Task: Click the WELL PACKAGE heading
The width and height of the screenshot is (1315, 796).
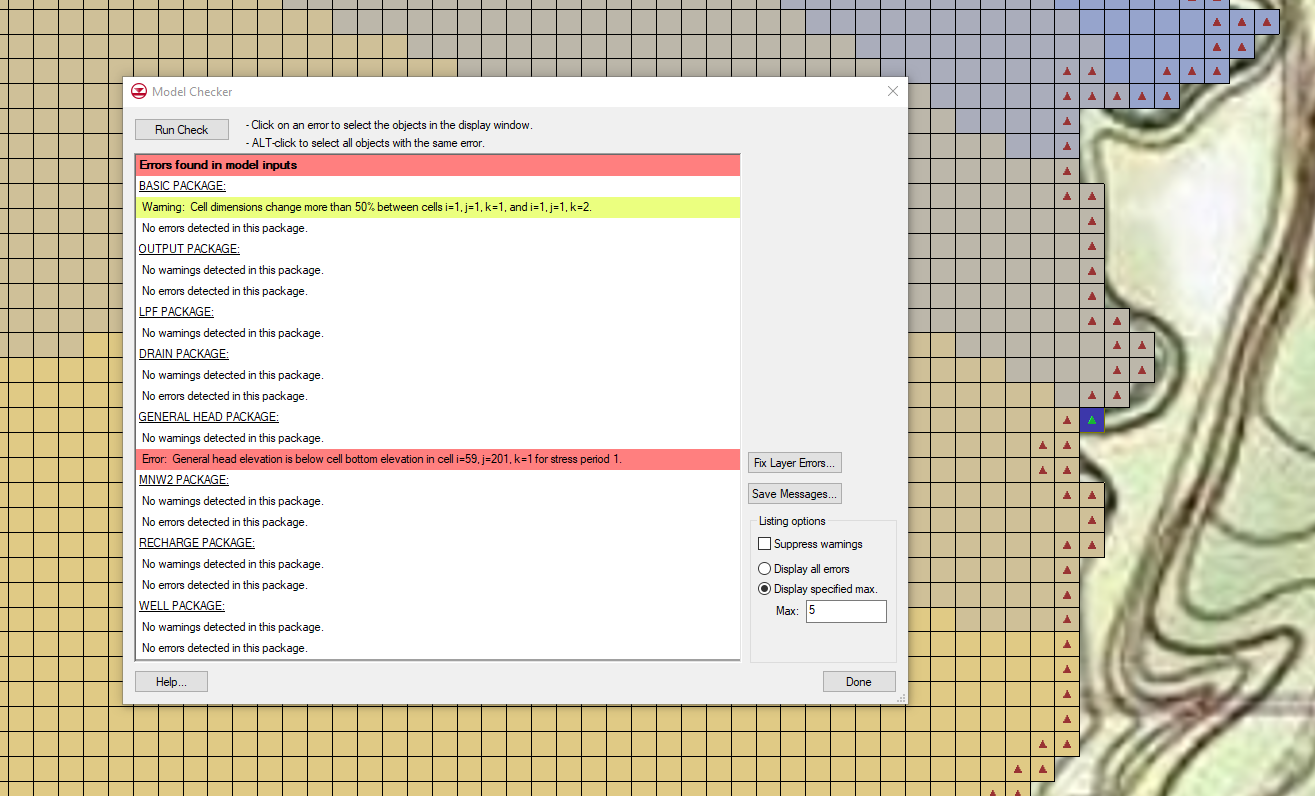Action: (x=181, y=606)
